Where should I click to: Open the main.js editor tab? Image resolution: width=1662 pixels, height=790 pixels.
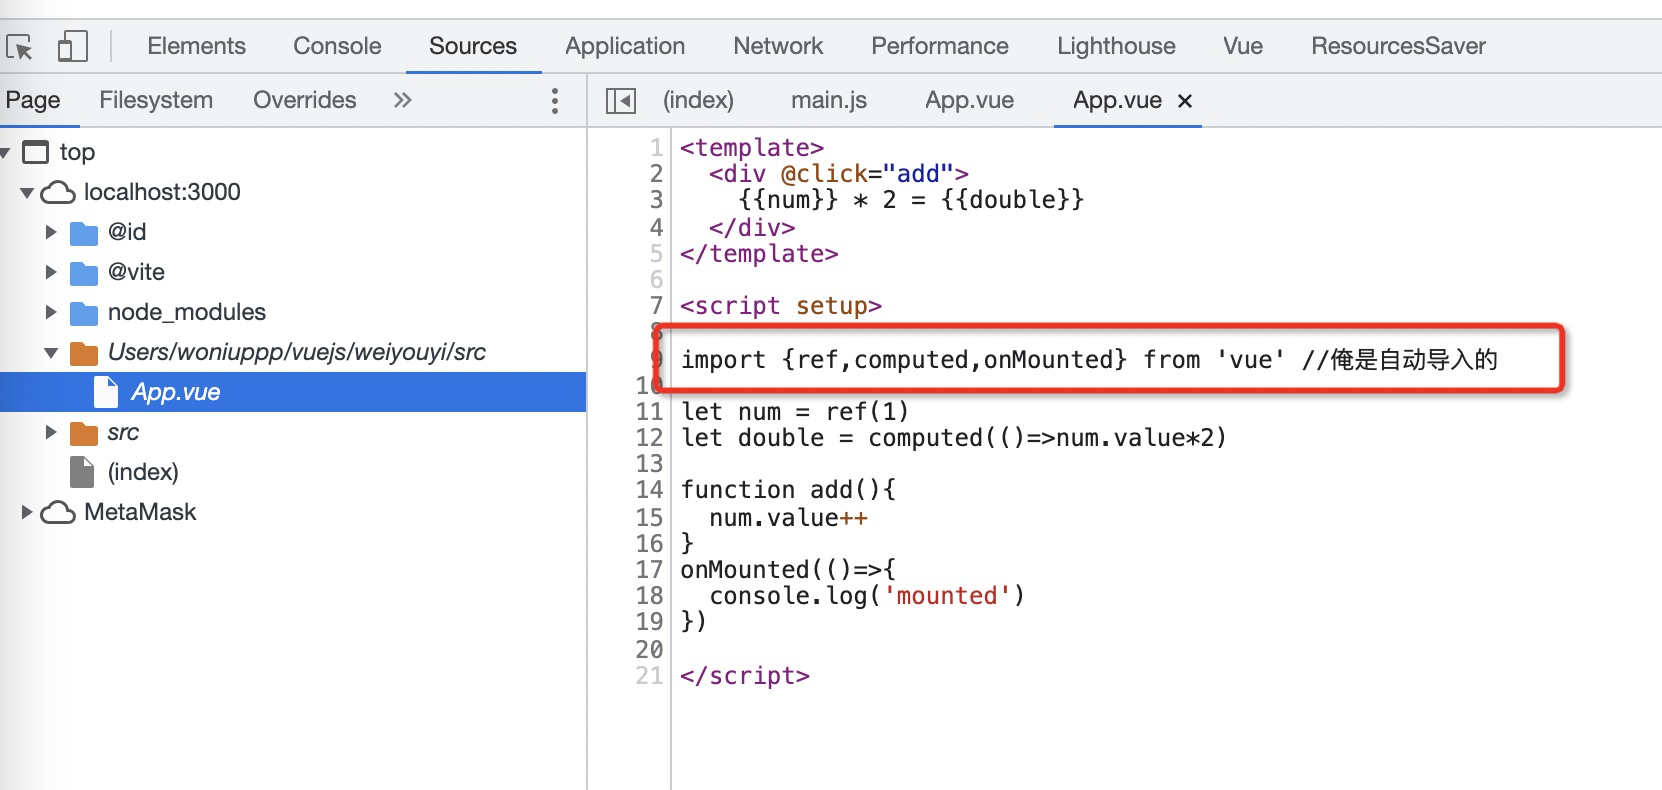828,100
